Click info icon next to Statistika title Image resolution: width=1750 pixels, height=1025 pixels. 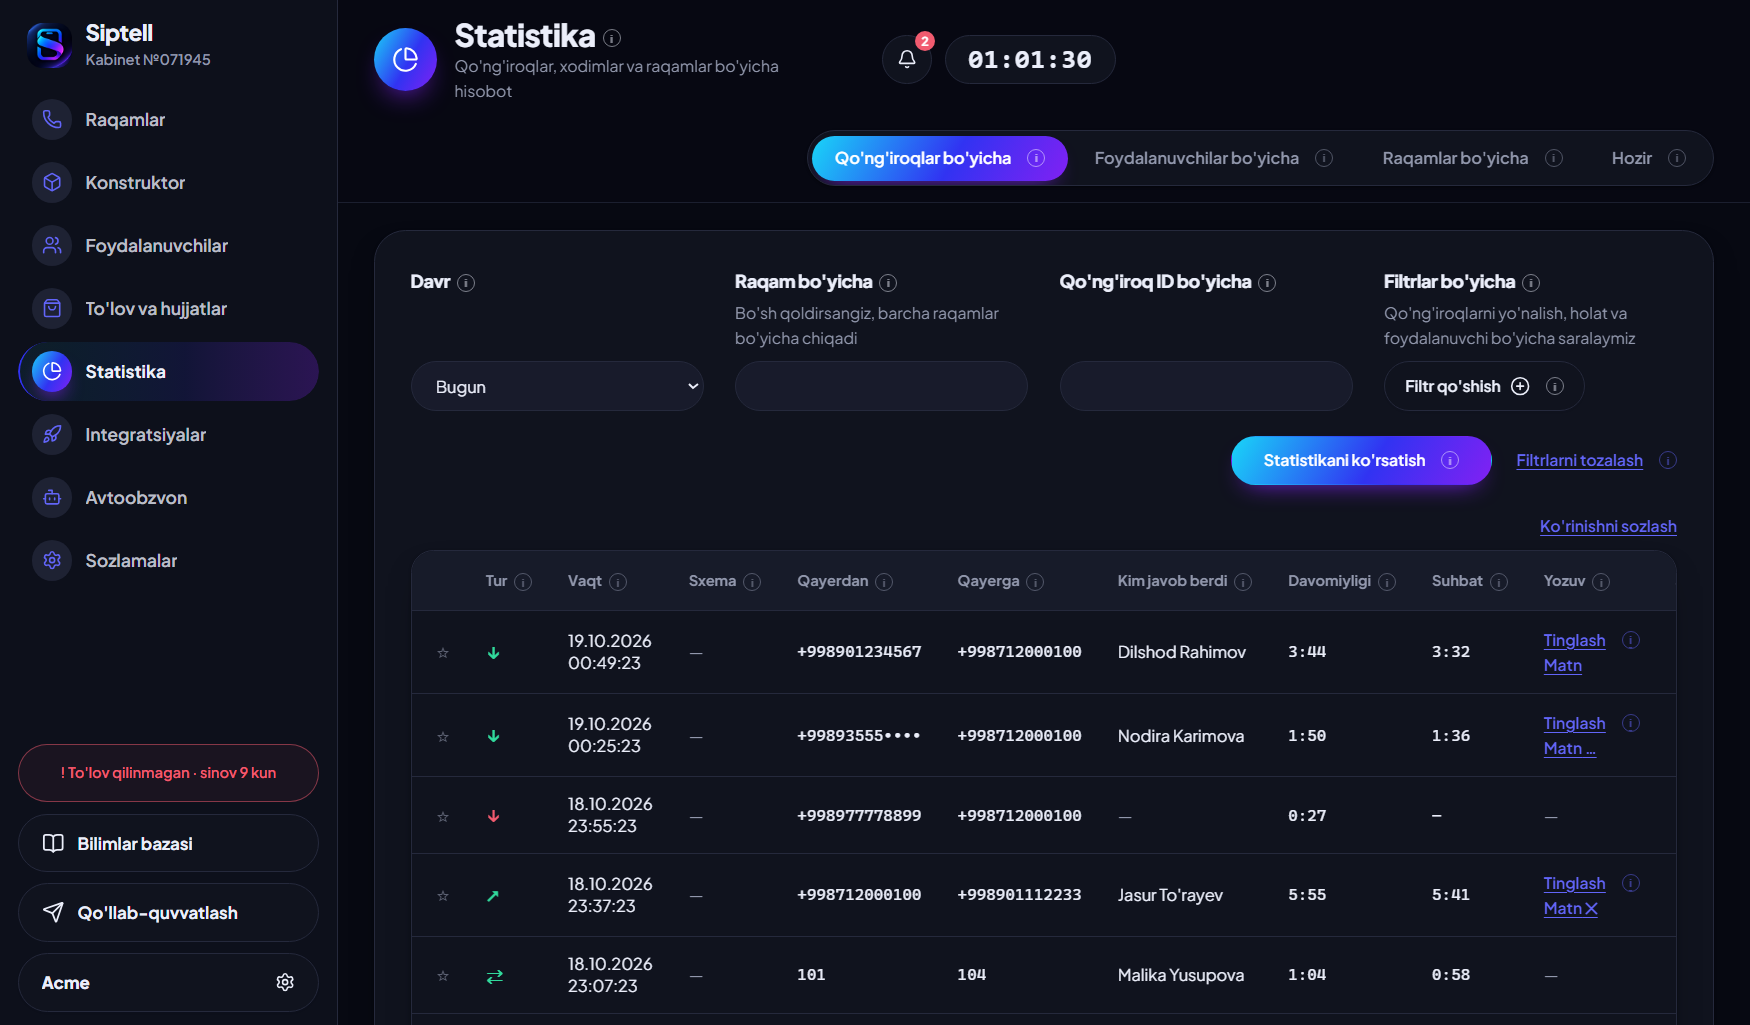(612, 38)
